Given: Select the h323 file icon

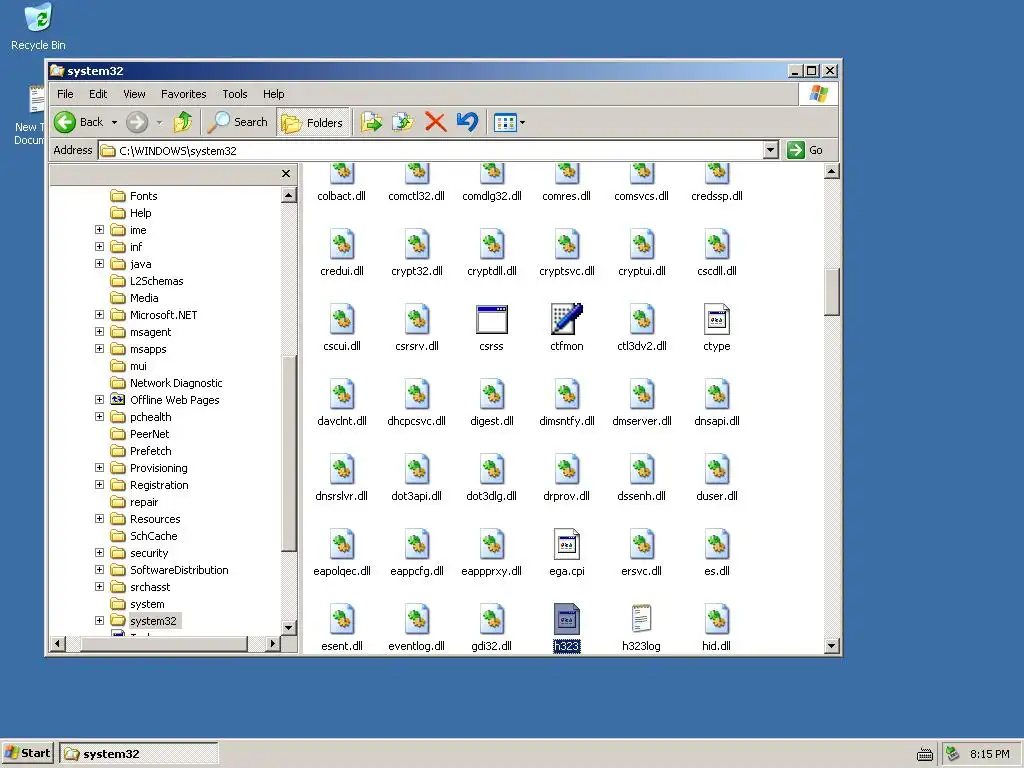Looking at the screenshot, I should [x=566, y=618].
